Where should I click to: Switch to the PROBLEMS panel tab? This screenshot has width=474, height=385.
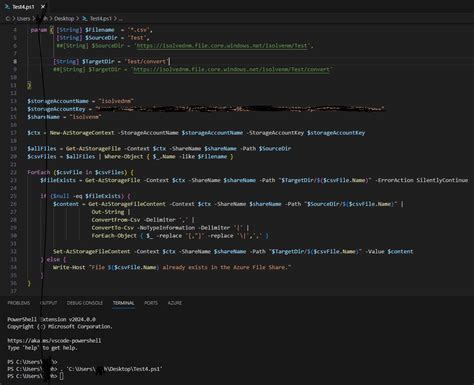click(x=19, y=303)
